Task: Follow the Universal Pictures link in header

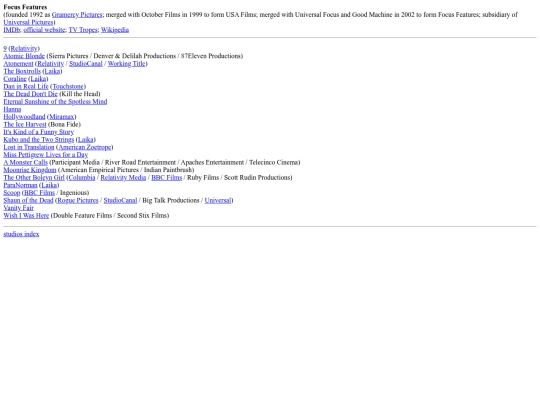Action: tap(28, 22)
